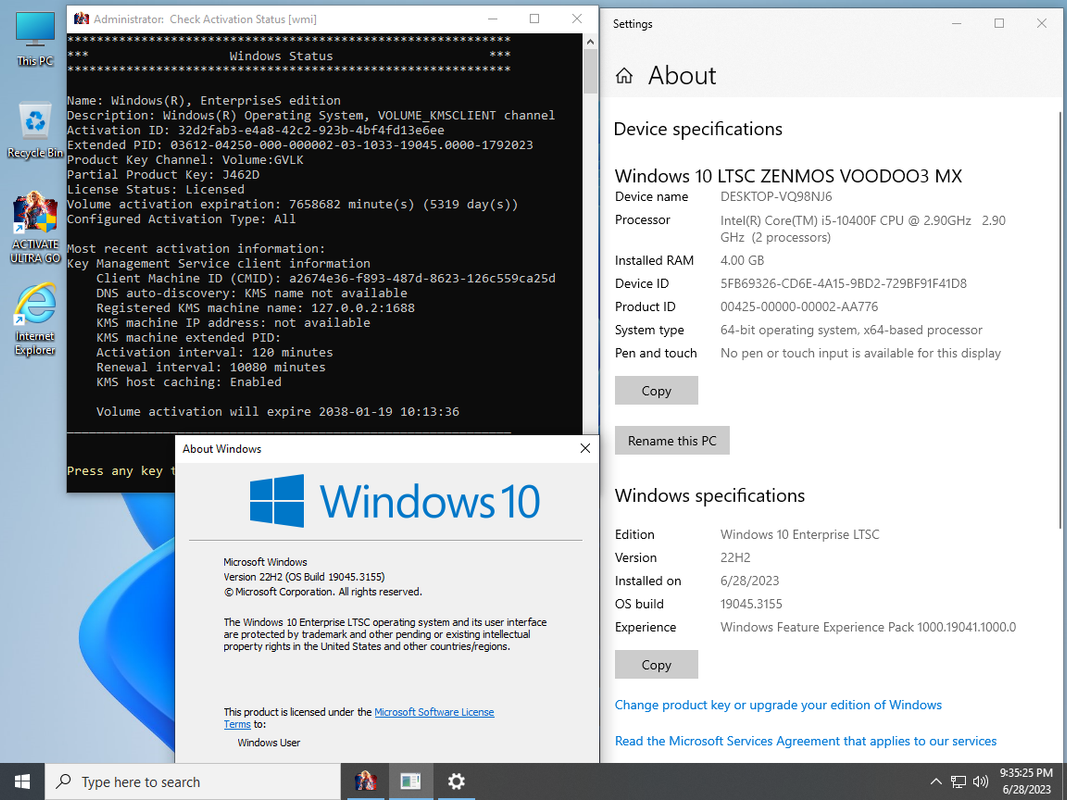This screenshot has width=1067, height=800.
Task: Maximize the Check Activation Status console
Action: 535,19
